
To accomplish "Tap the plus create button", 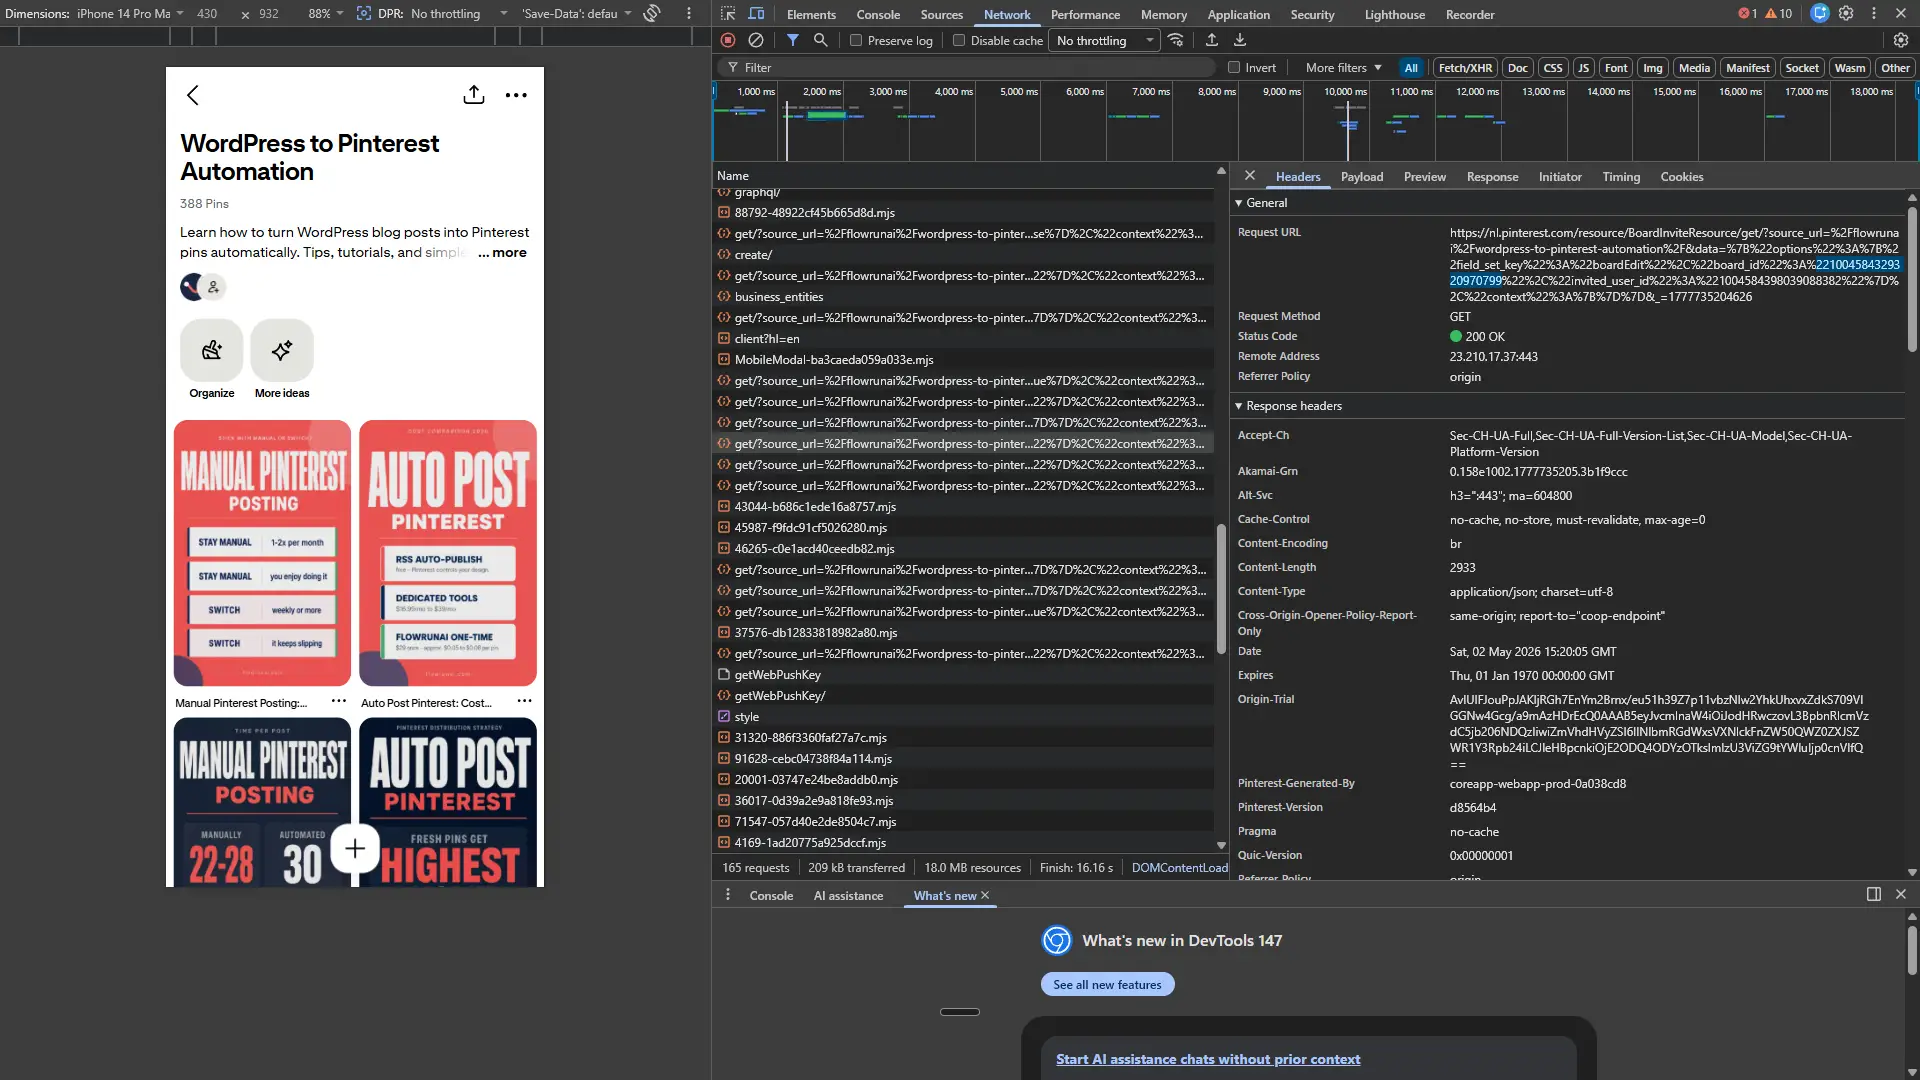I will point(355,849).
